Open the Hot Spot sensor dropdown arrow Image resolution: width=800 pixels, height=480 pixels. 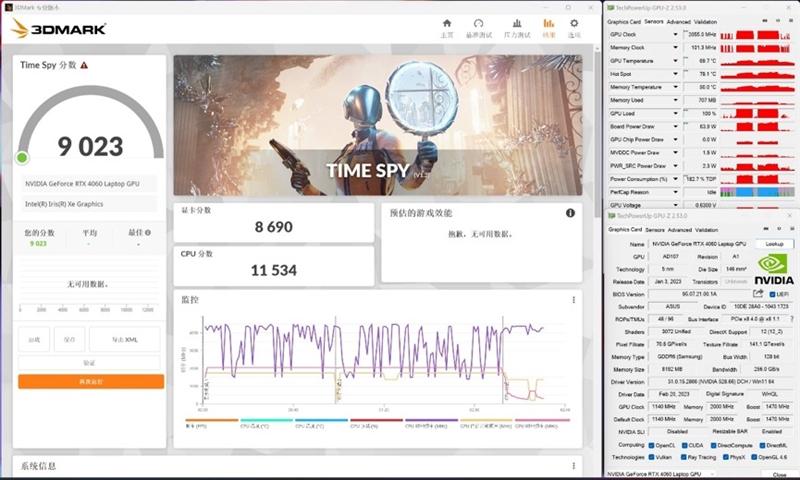pos(676,74)
